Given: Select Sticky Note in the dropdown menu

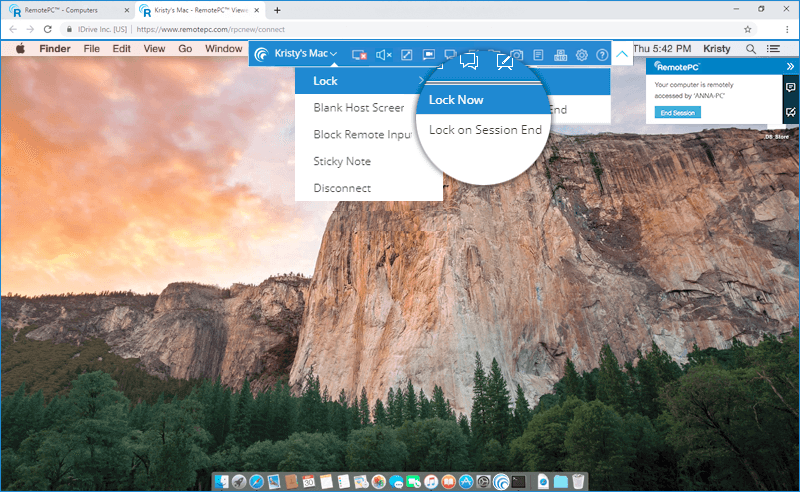Looking at the screenshot, I should [x=342, y=161].
